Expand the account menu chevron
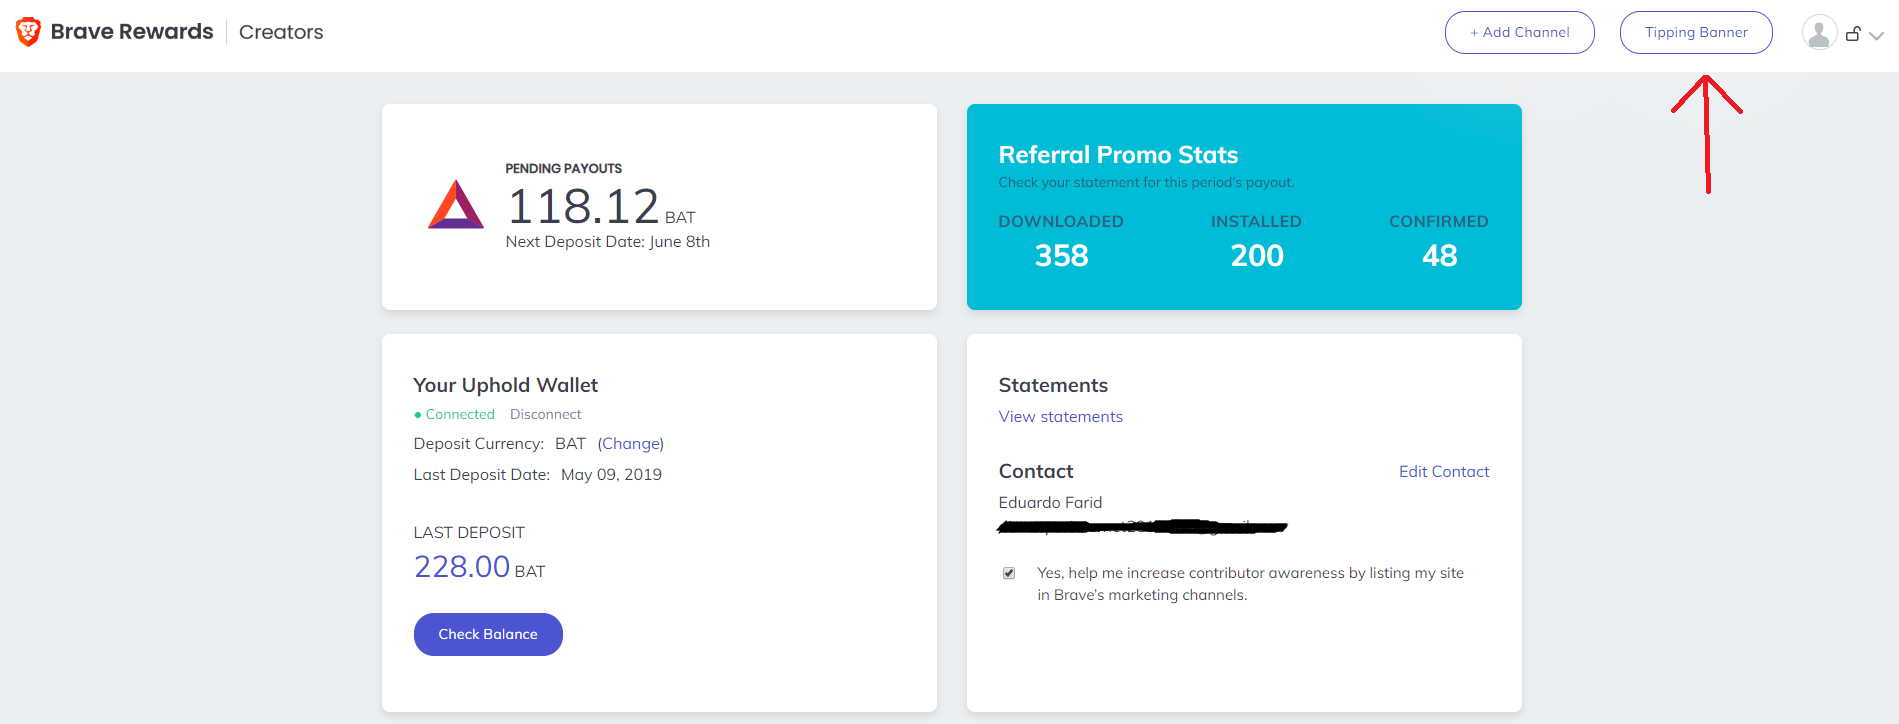 tap(1877, 35)
